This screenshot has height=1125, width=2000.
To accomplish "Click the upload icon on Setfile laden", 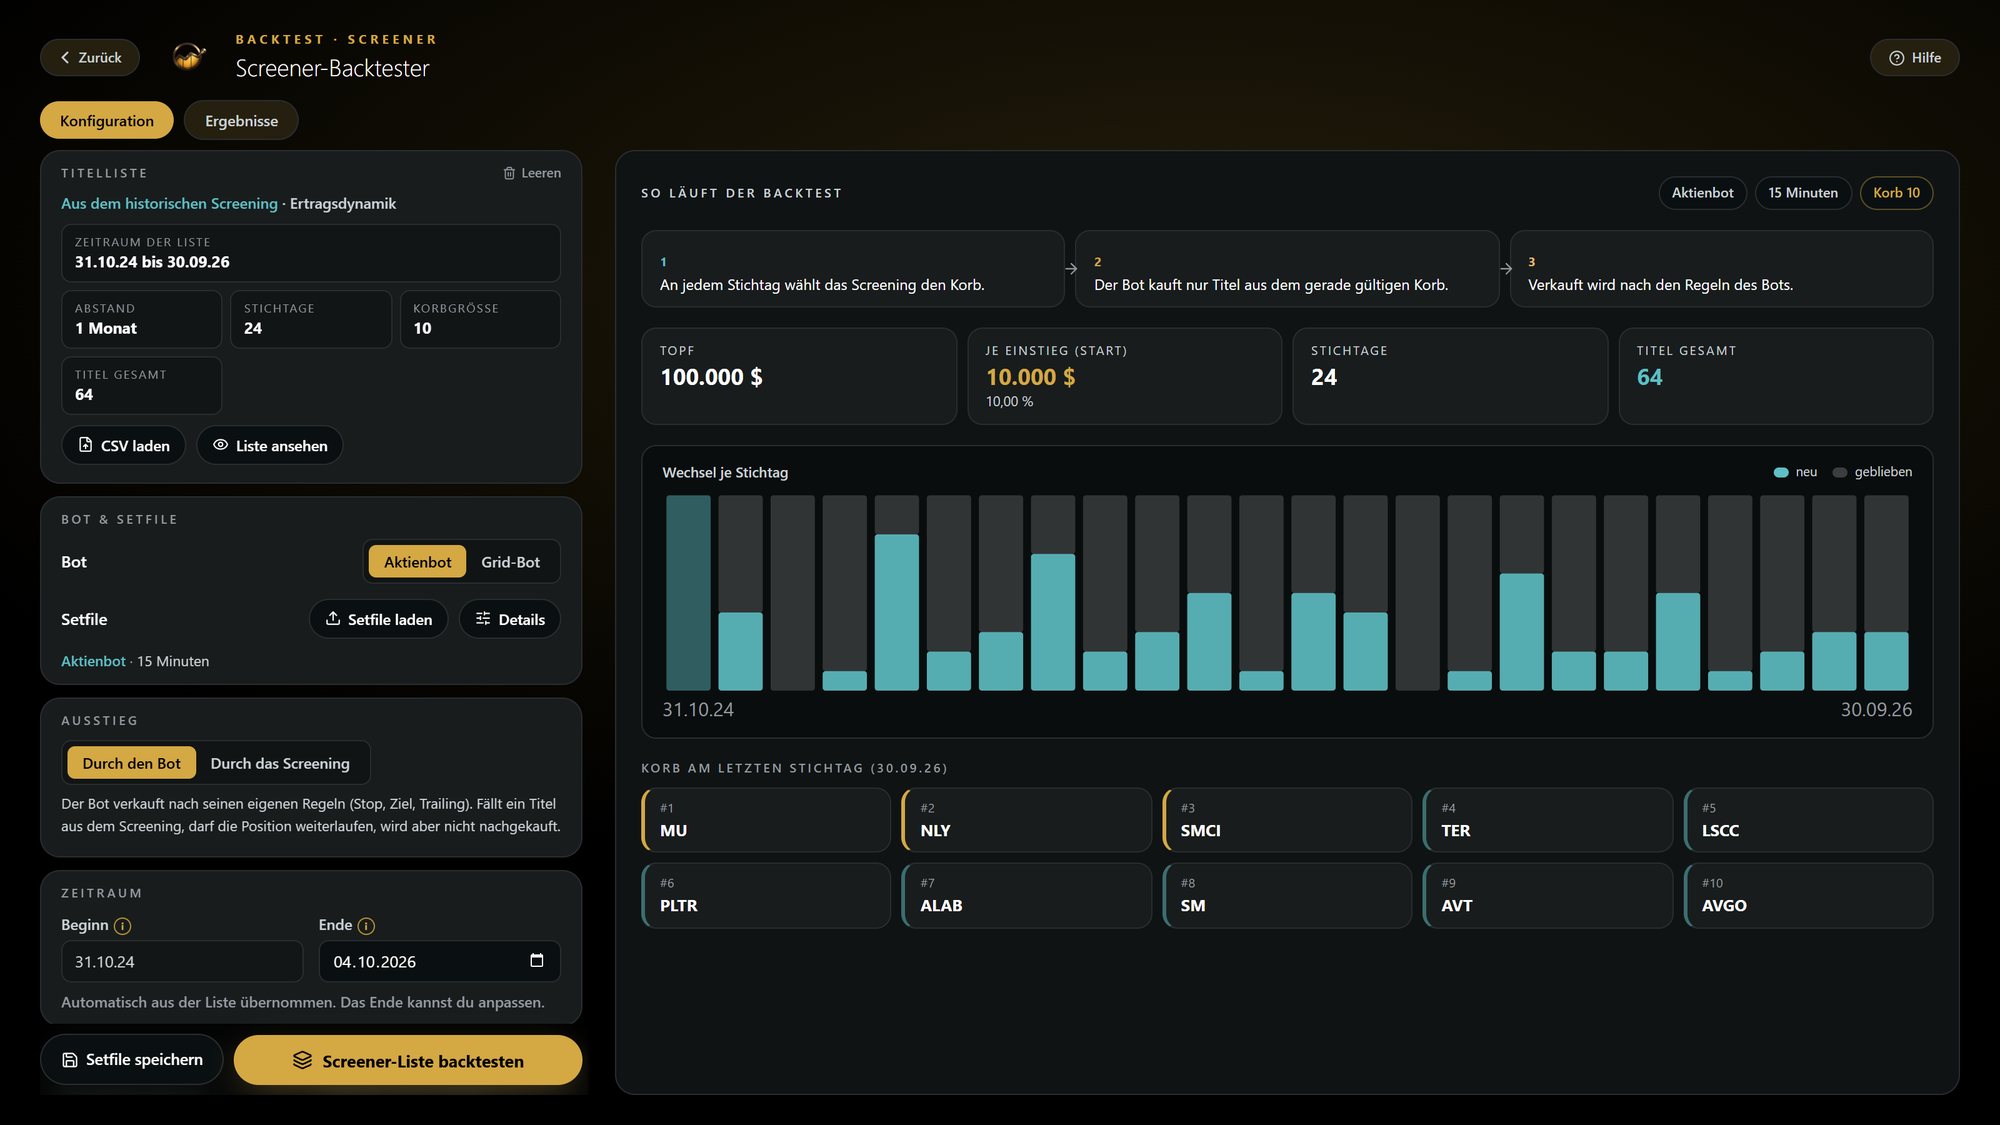I will [333, 619].
